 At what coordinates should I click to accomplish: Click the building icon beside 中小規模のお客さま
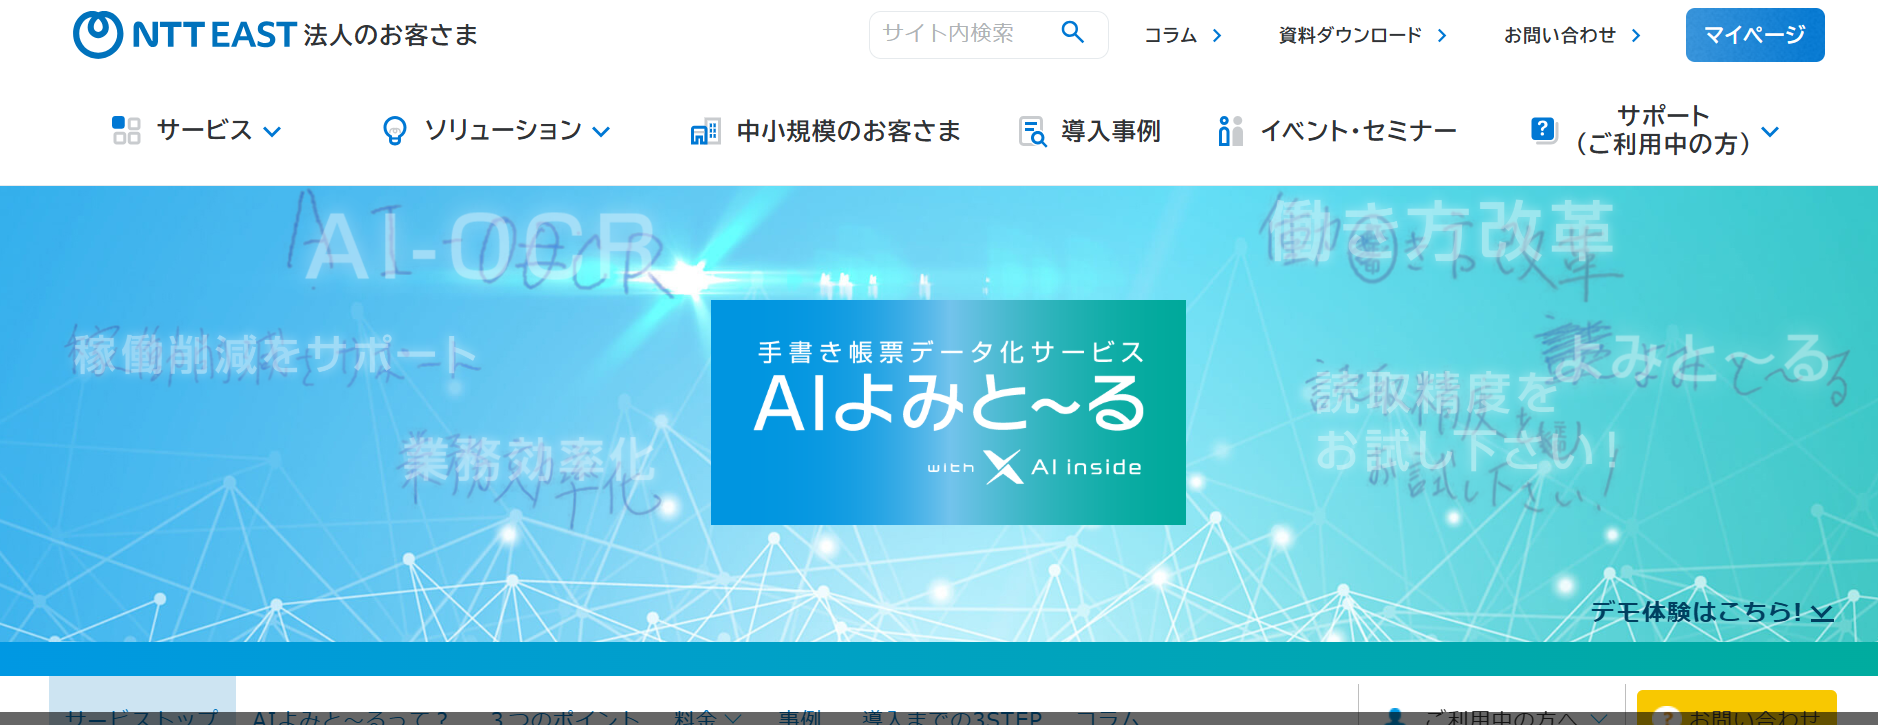[705, 132]
